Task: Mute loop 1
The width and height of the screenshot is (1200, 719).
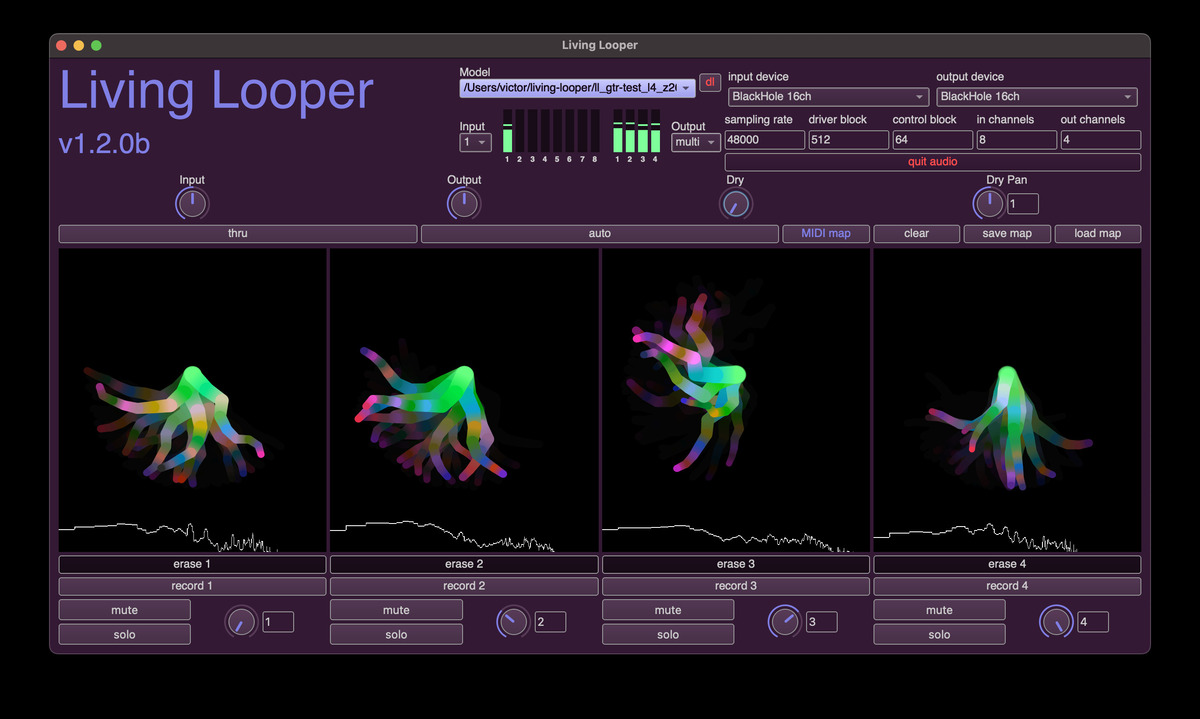Action: pos(125,610)
